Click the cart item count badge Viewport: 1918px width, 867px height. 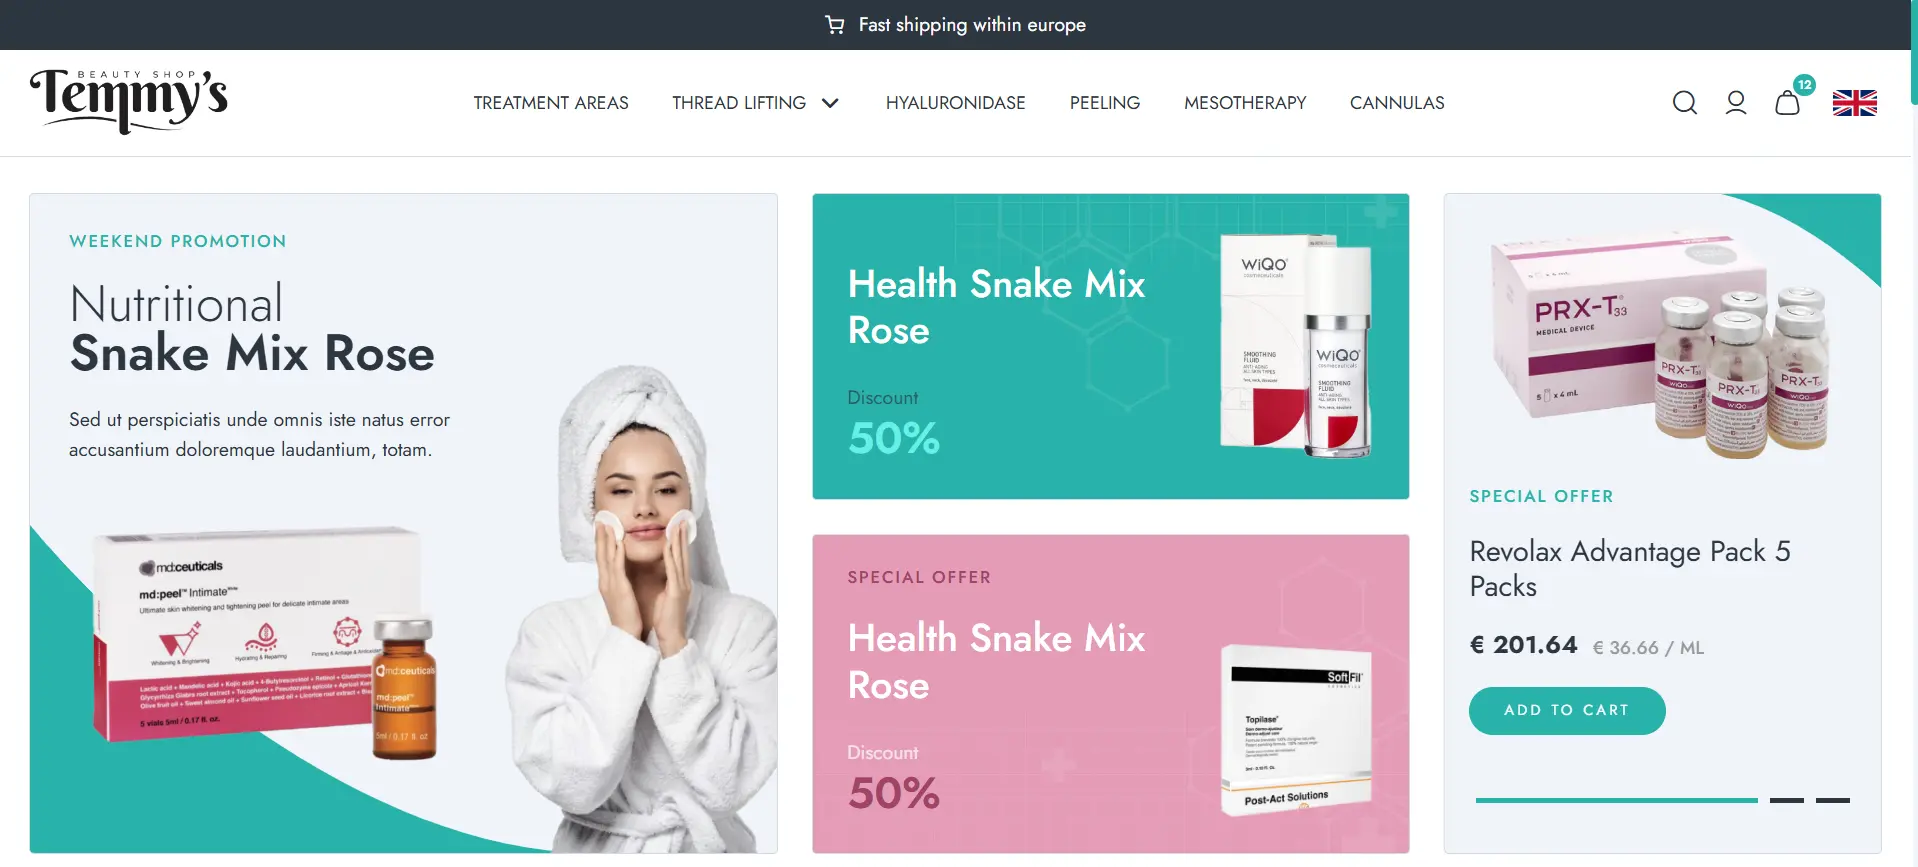pyautogui.click(x=1804, y=85)
